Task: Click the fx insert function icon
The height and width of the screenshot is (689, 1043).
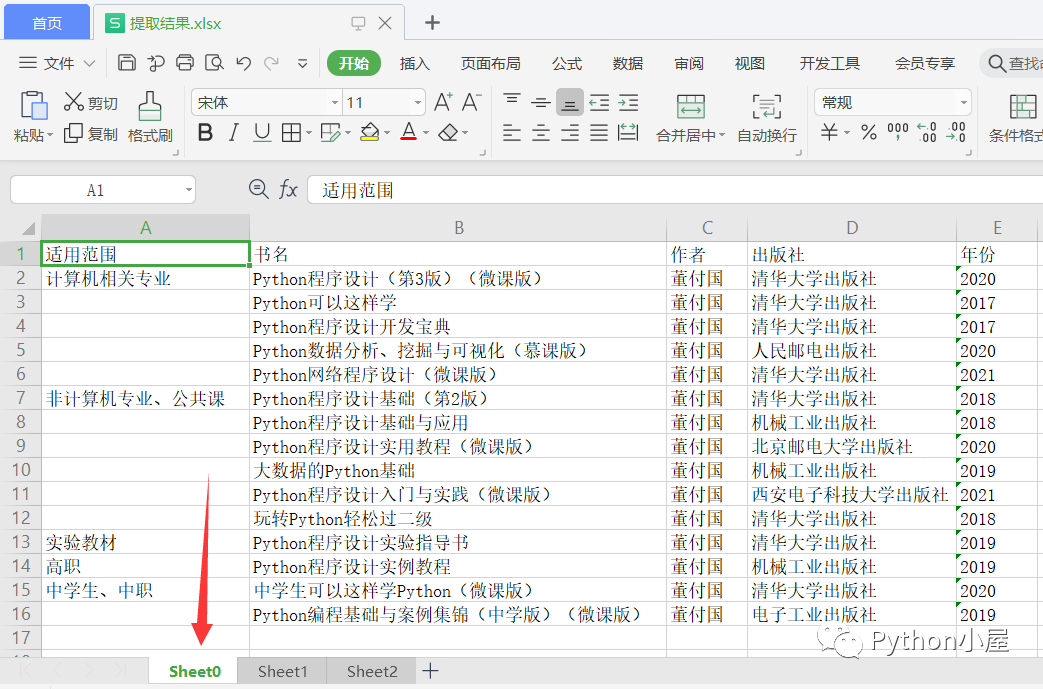Action: 288,190
